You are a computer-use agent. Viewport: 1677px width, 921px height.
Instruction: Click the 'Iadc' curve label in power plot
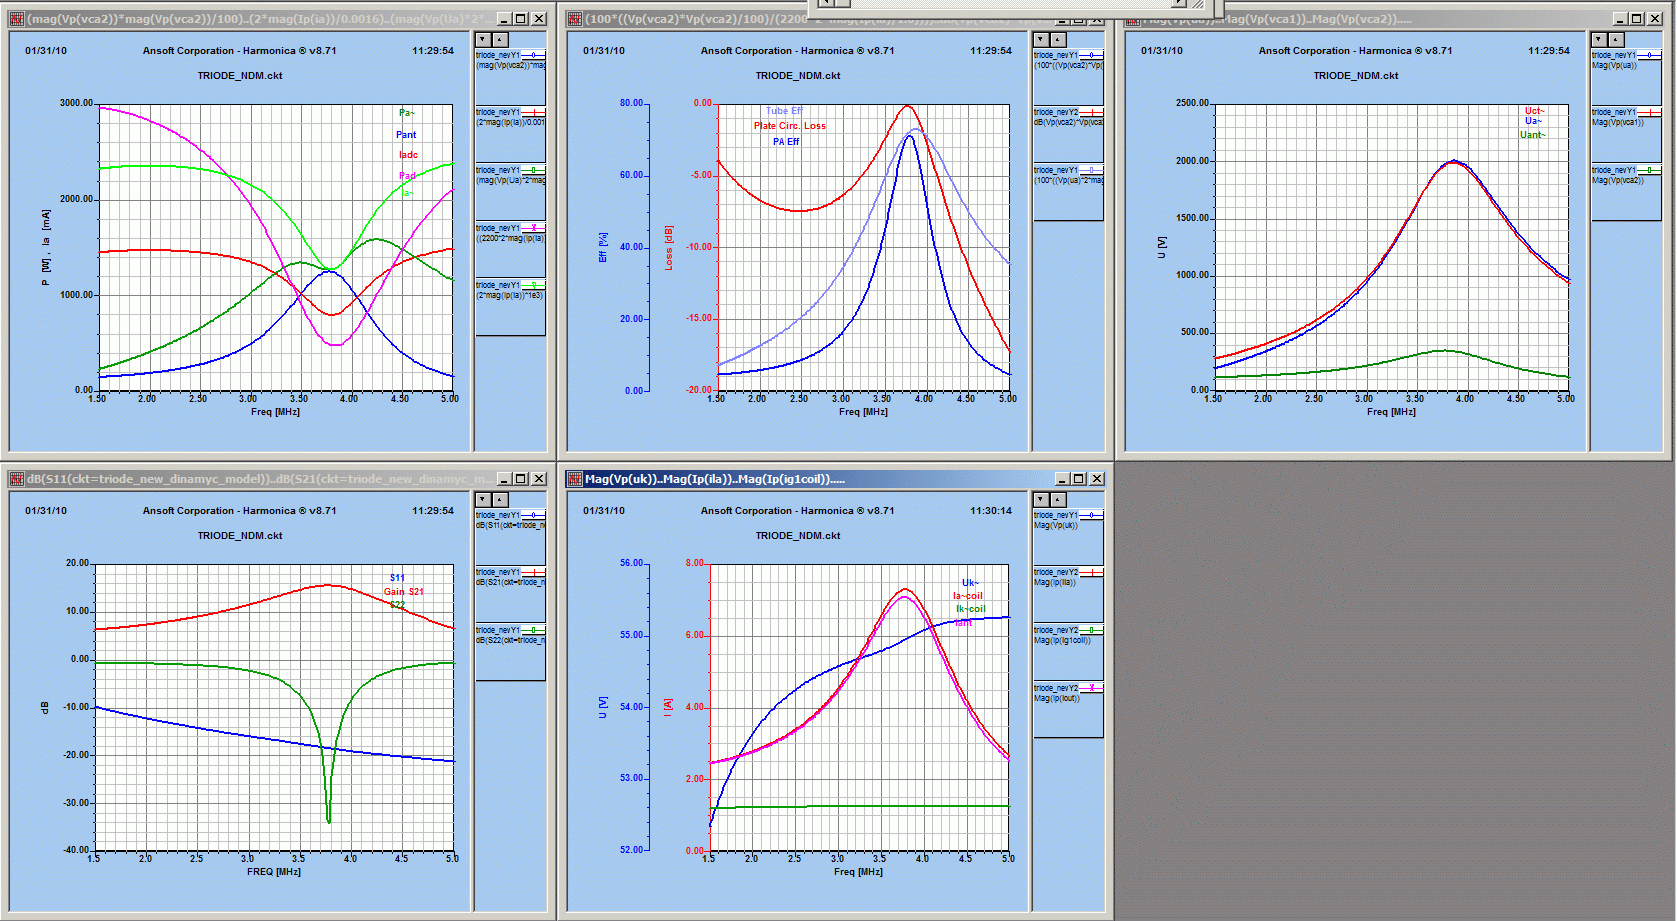[408, 155]
